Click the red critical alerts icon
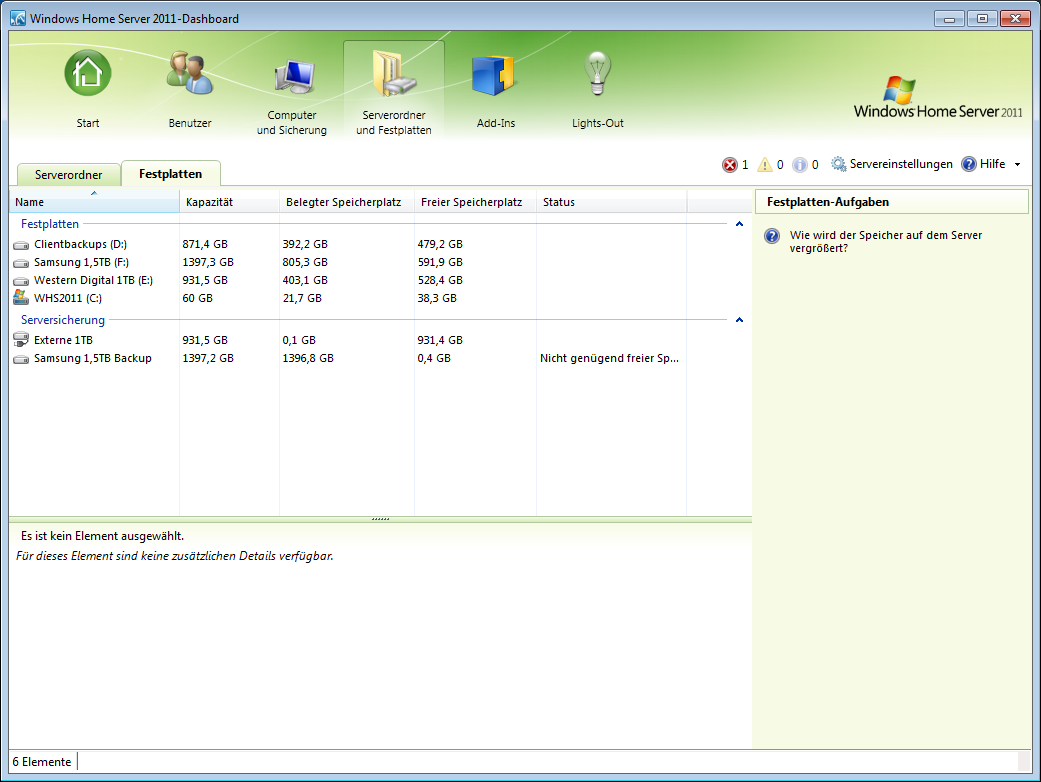This screenshot has height=782, width=1041. click(x=730, y=165)
